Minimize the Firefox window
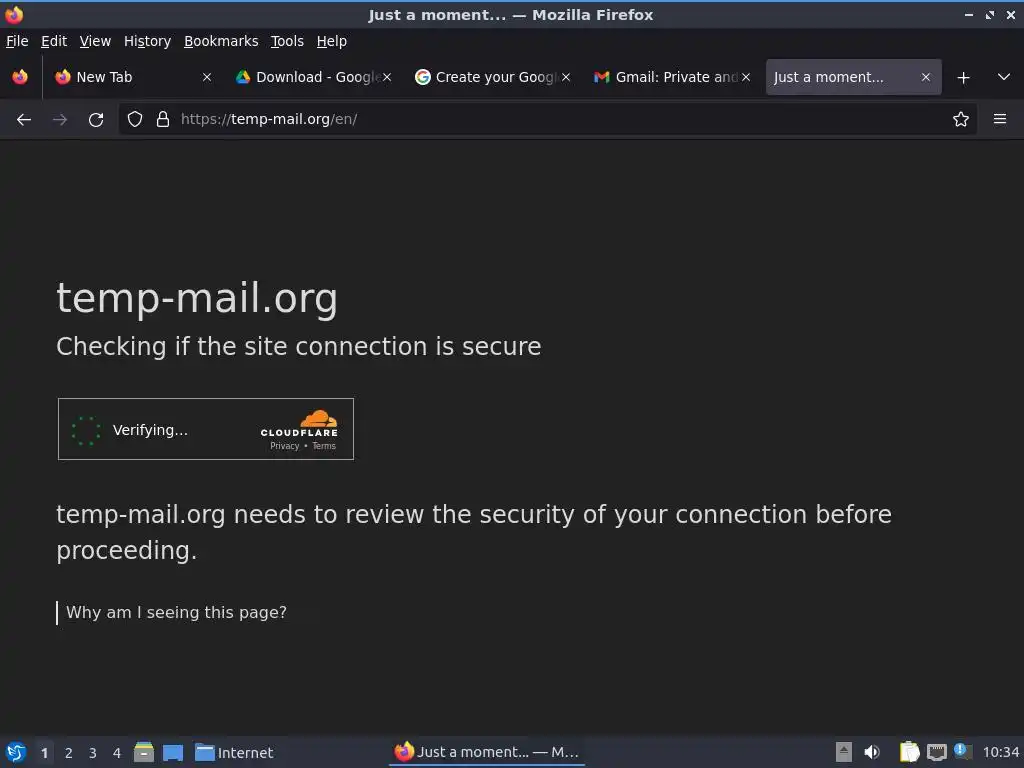 [x=969, y=14]
